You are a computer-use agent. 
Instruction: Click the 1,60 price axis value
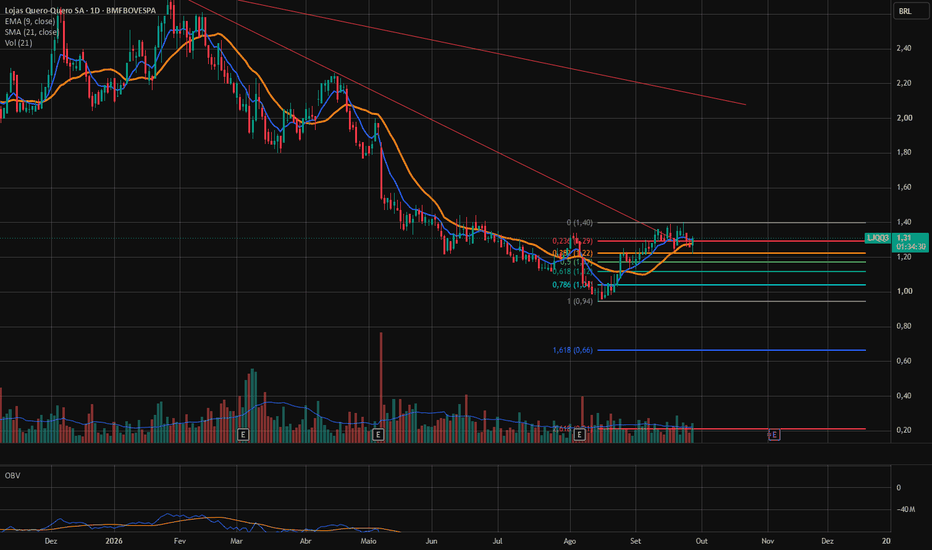[904, 187]
